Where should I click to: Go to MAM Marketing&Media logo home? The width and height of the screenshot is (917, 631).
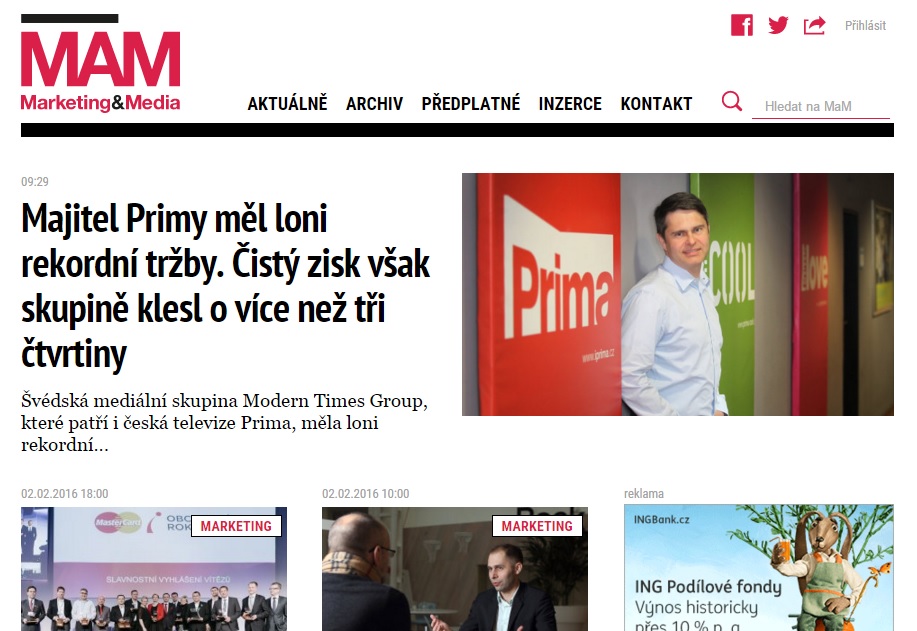pyautogui.click(x=101, y=63)
